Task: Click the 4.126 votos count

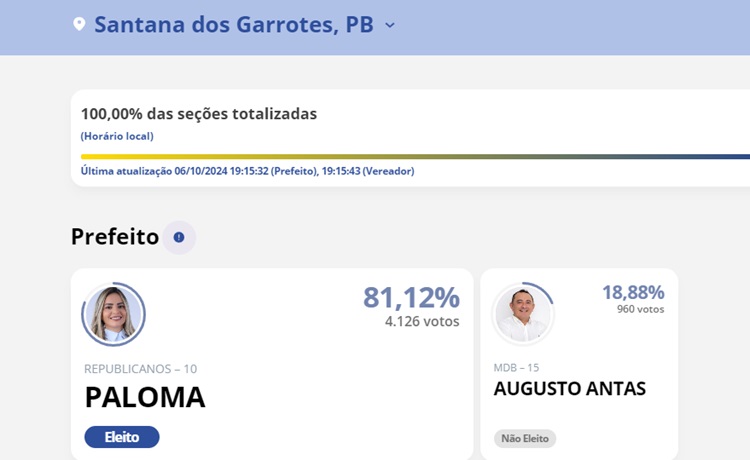Action: [422, 322]
